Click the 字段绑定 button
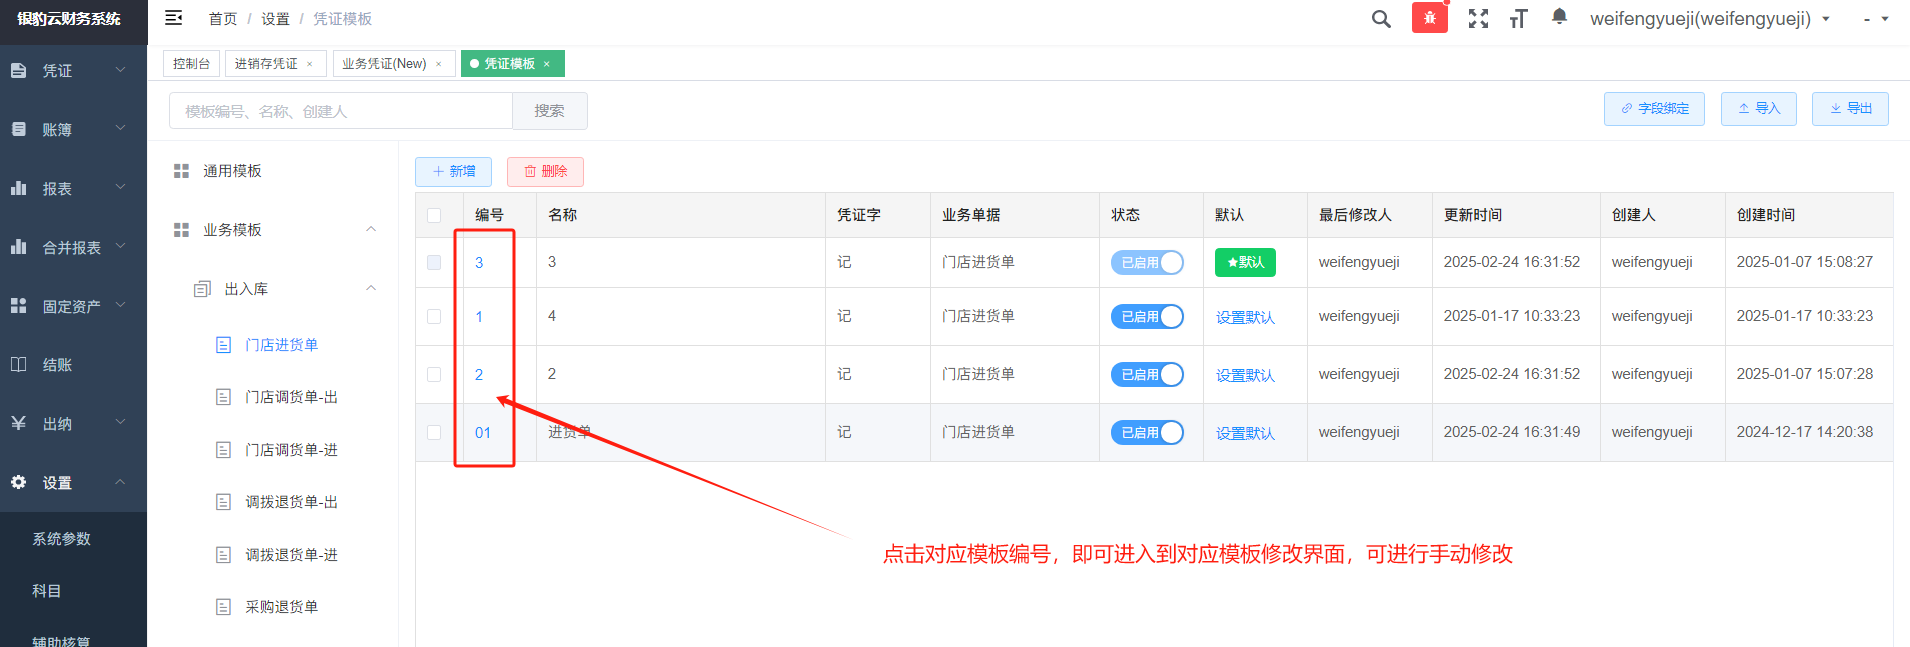The image size is (1910, 647). point(1654,109)
